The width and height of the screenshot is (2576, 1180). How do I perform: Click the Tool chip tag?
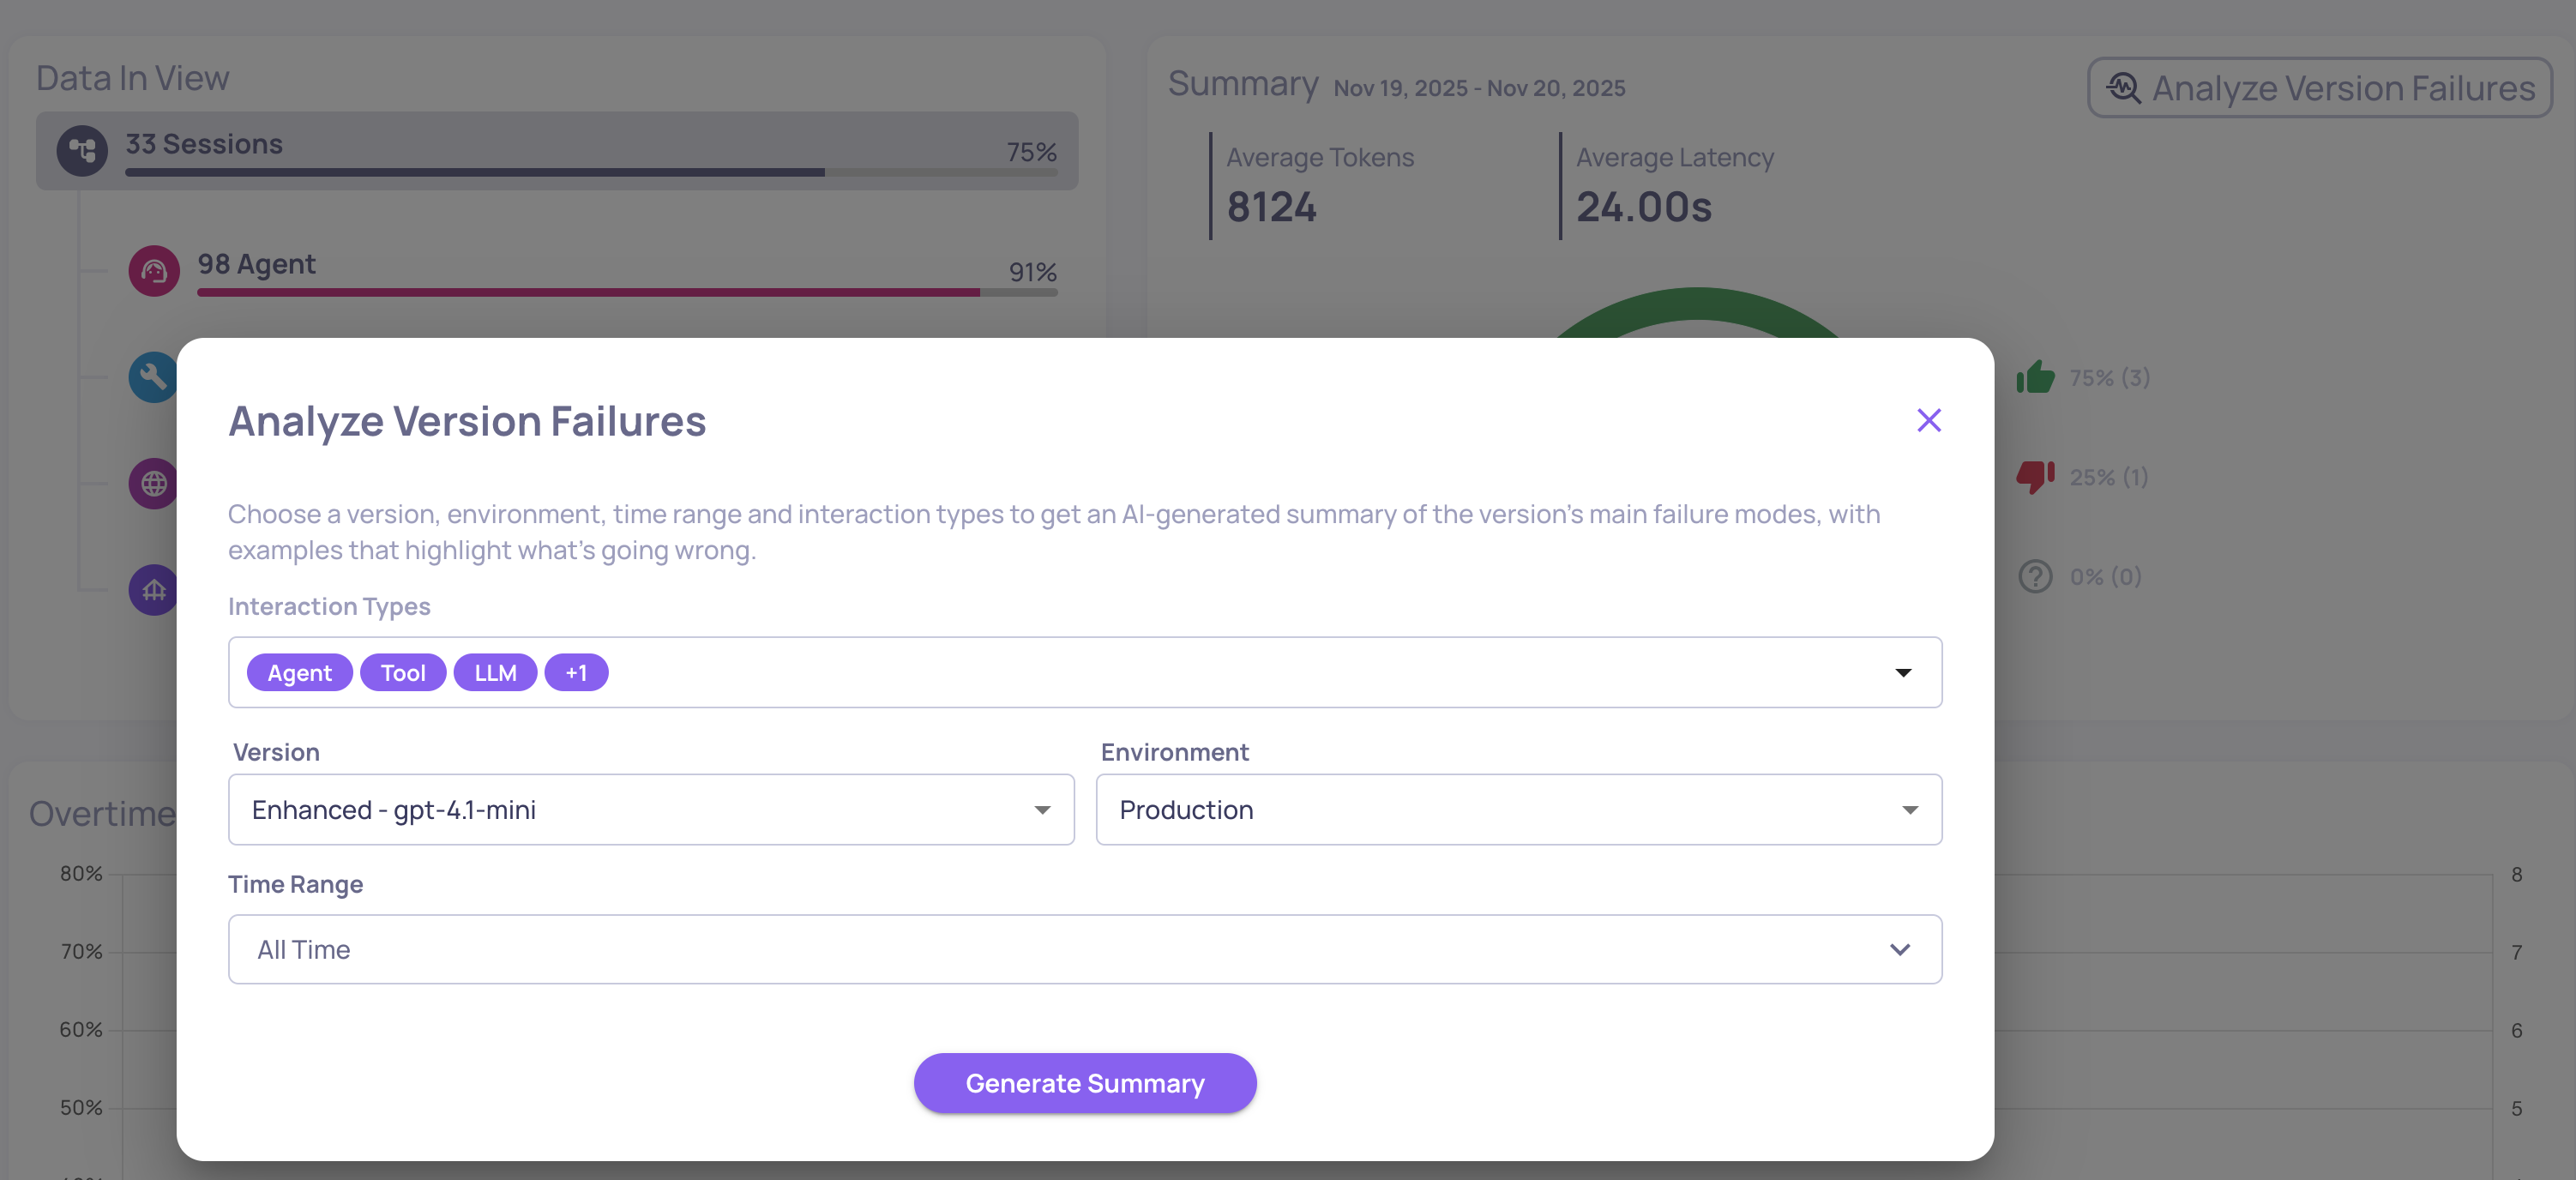pos(403,673)
